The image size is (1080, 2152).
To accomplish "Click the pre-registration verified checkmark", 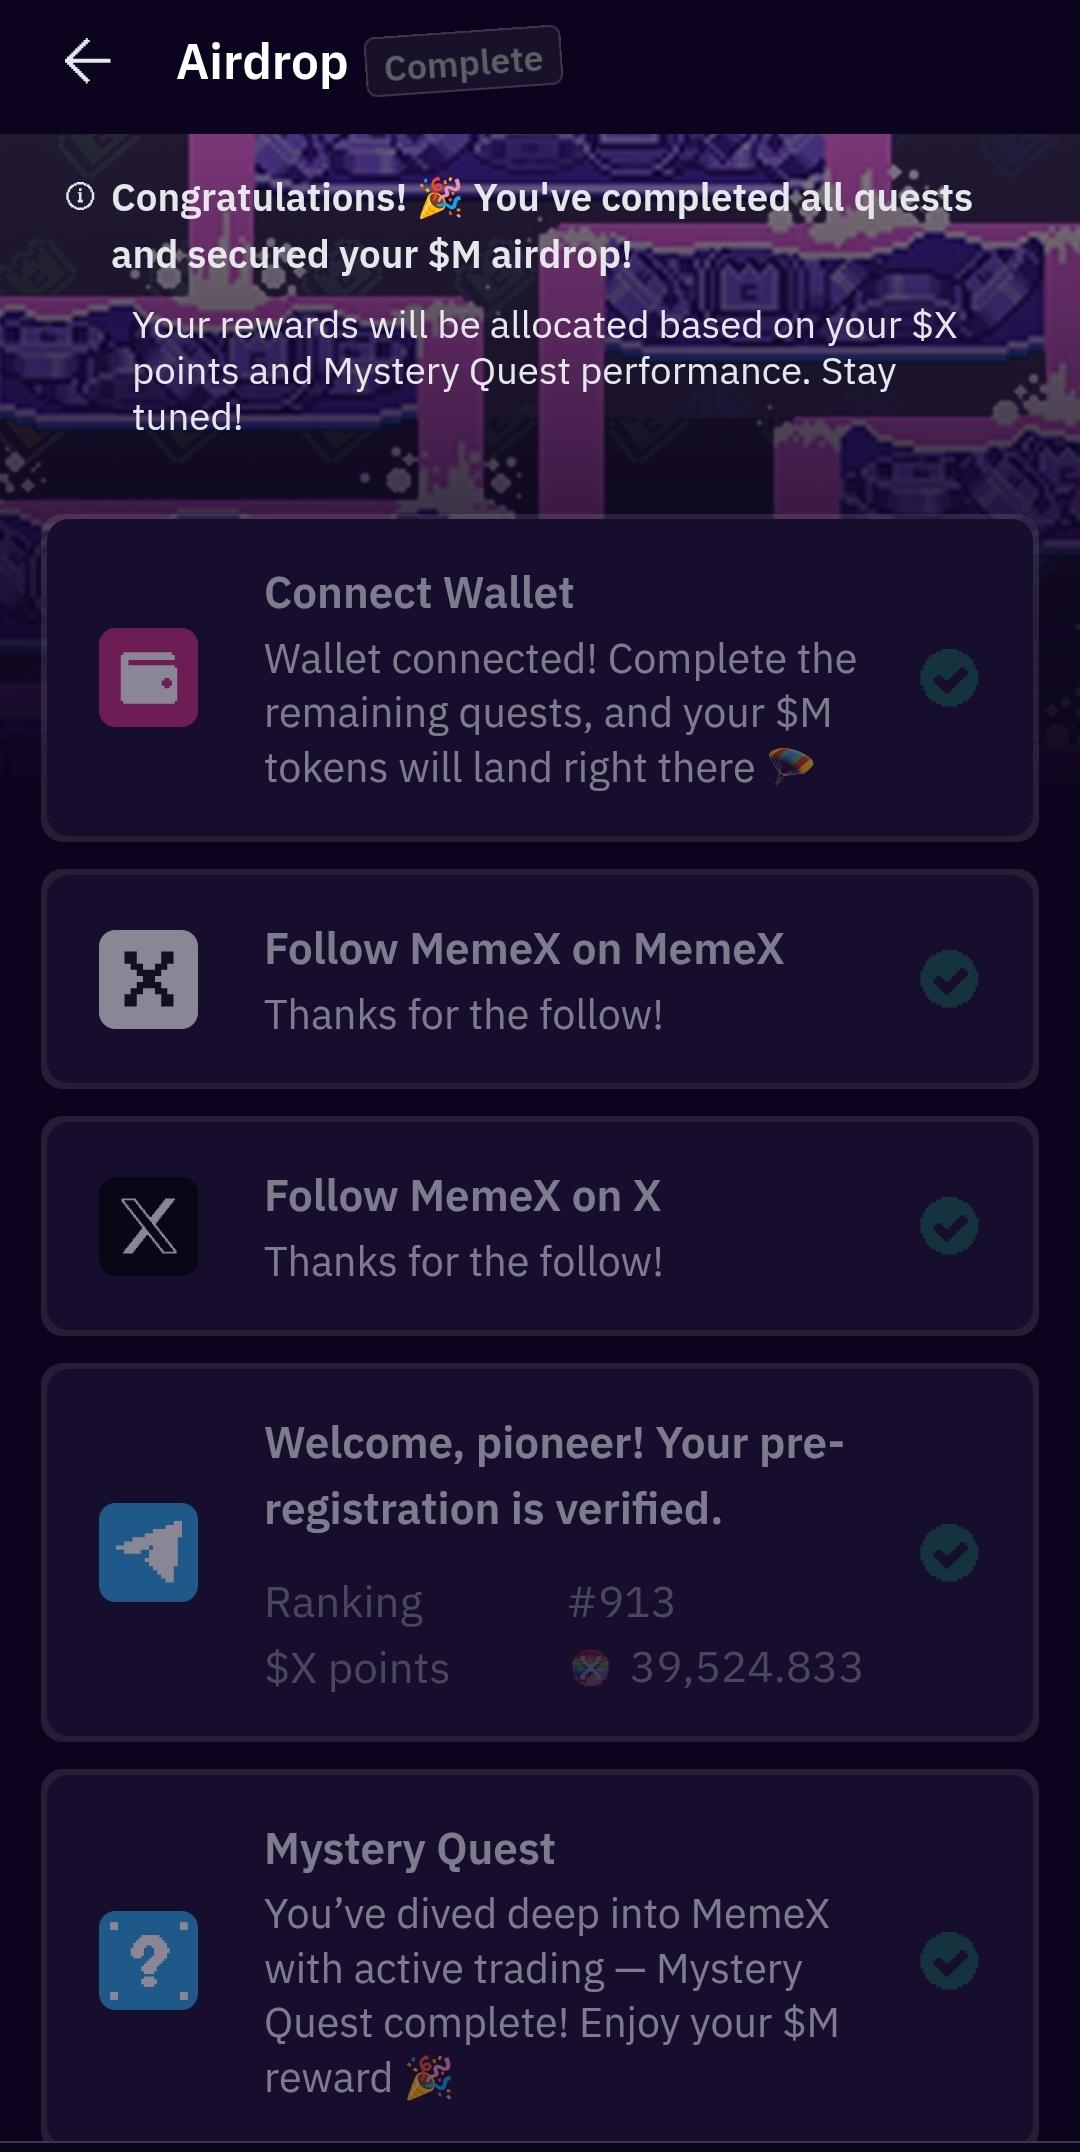I will tap(948, 1552).
